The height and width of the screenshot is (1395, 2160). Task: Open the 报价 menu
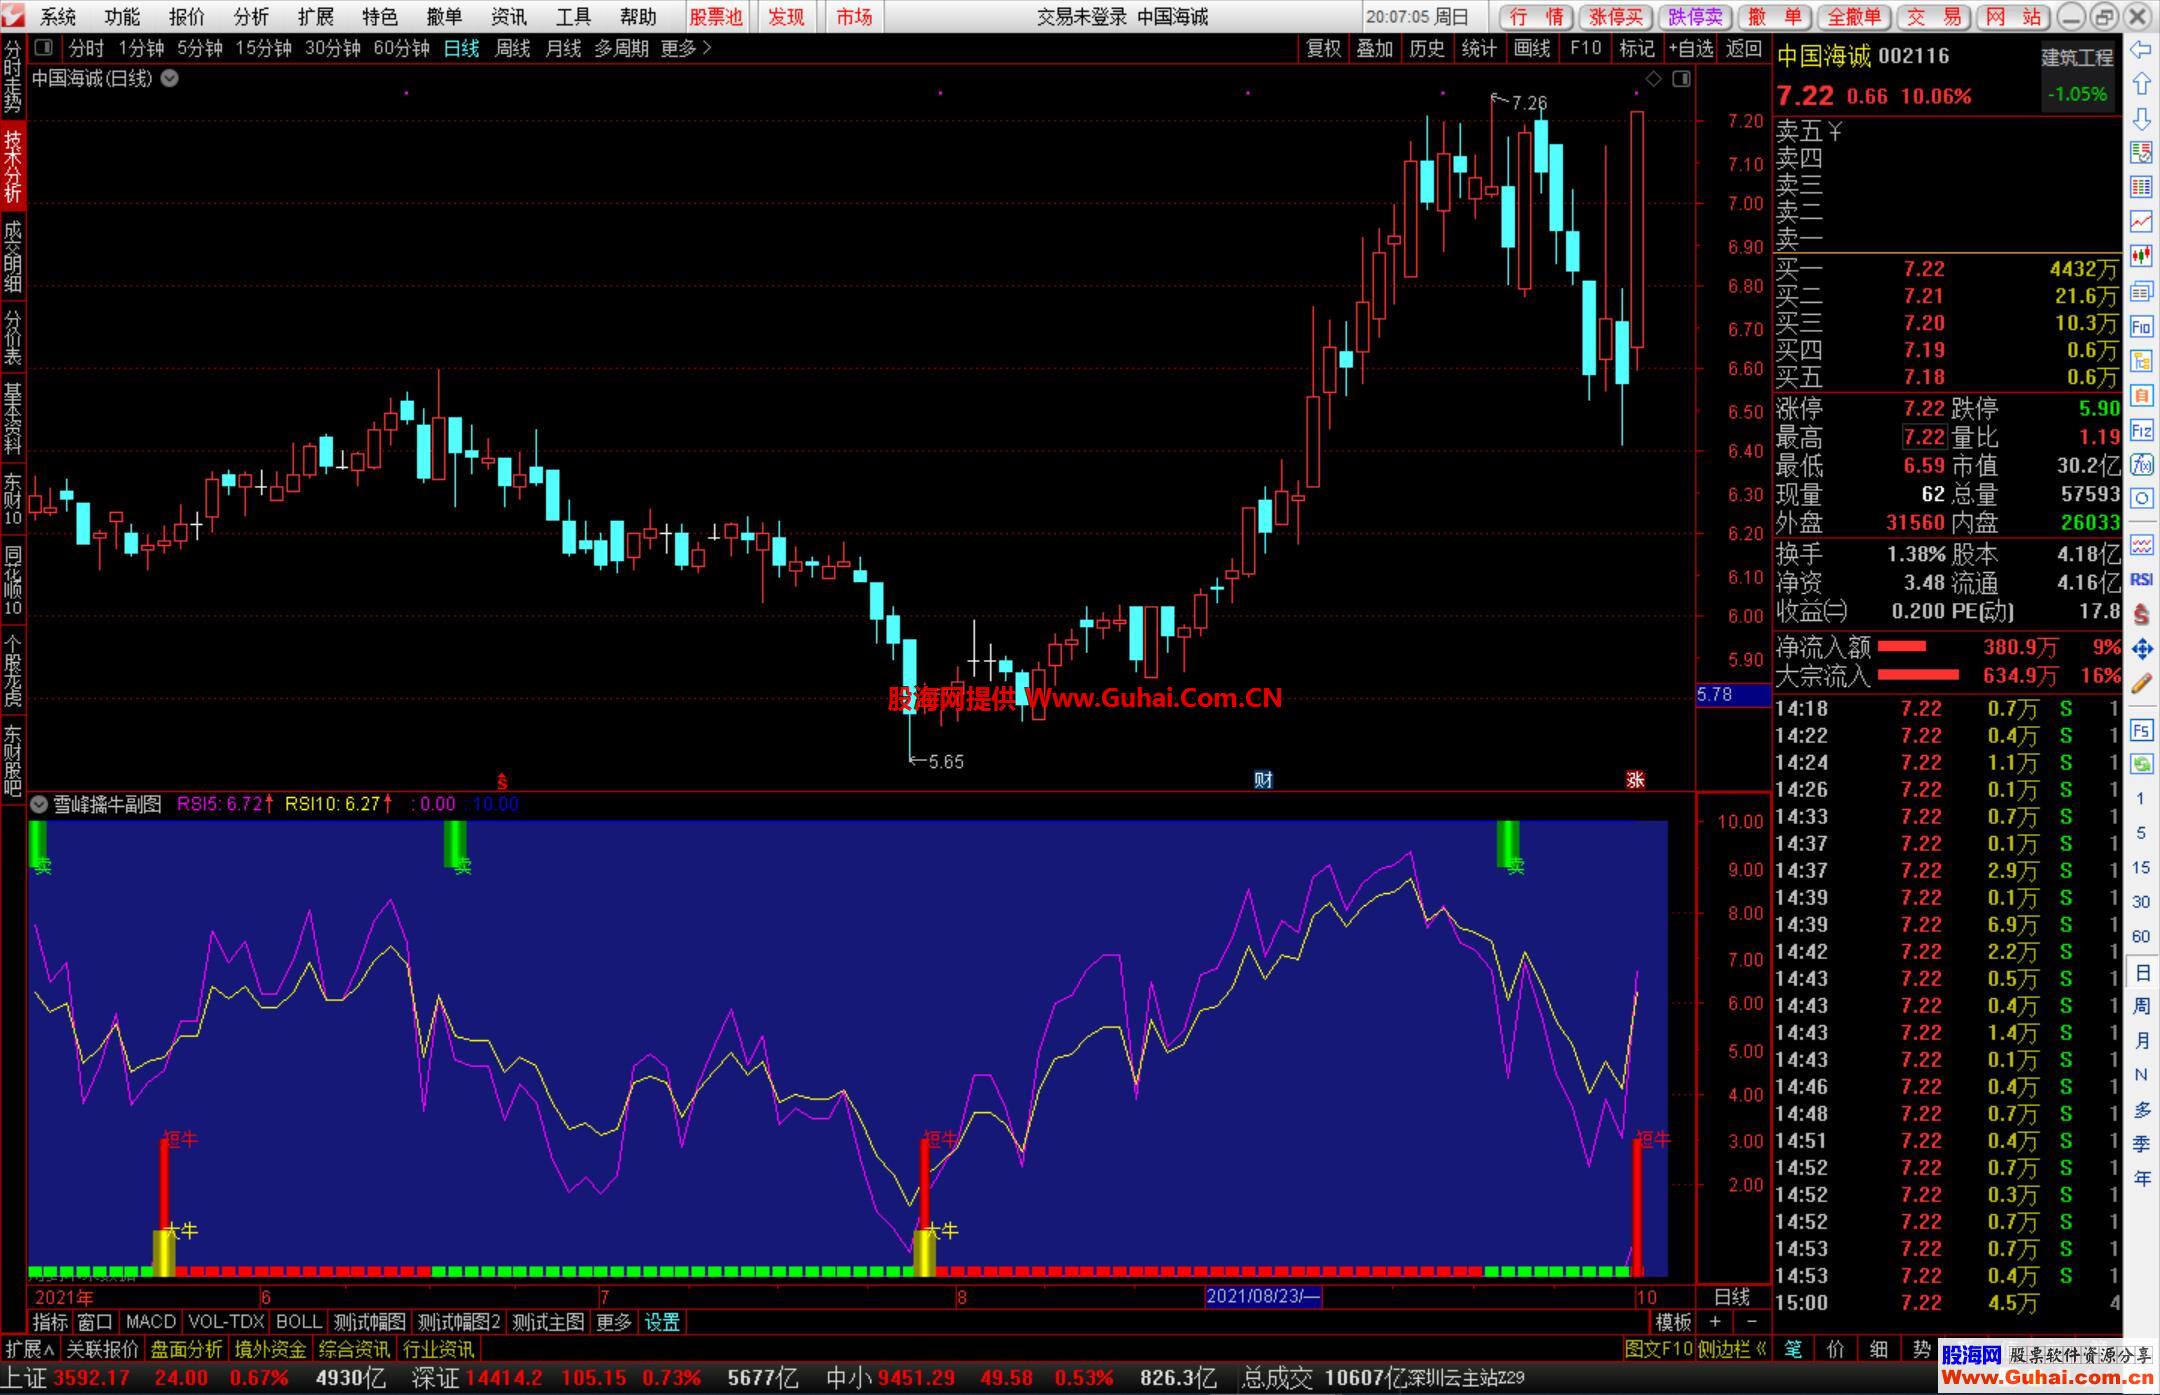tap(186, 17)
